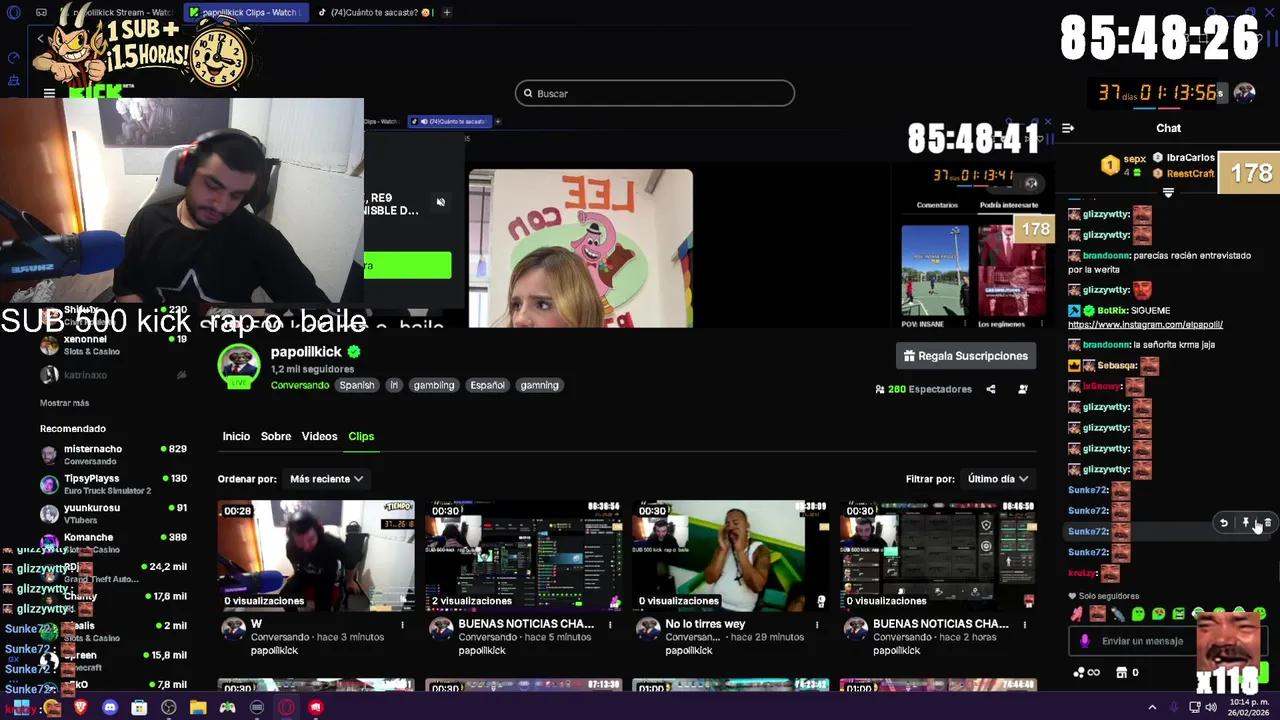Go to the Sobre tab
The width and height of the screenshot is (1280, 720).
[276, 436]
